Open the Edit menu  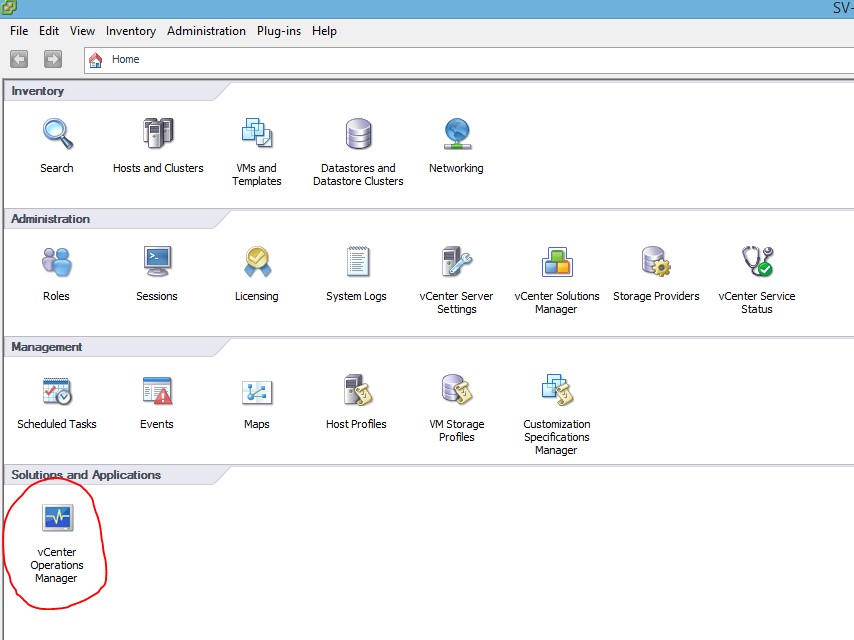click(48, 31)
